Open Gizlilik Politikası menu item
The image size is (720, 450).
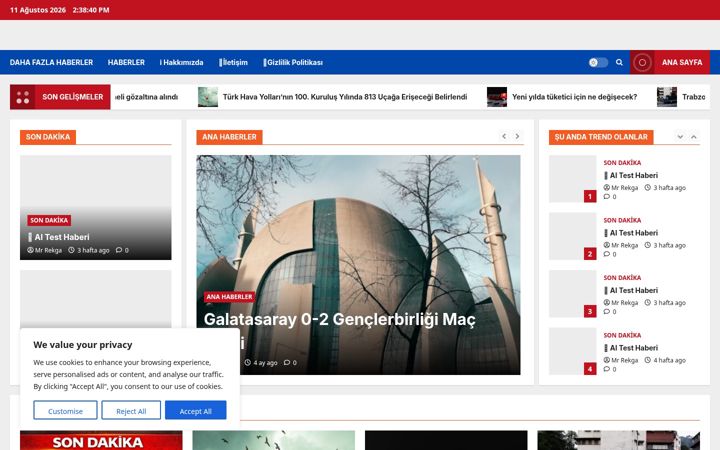pos(293,62)
